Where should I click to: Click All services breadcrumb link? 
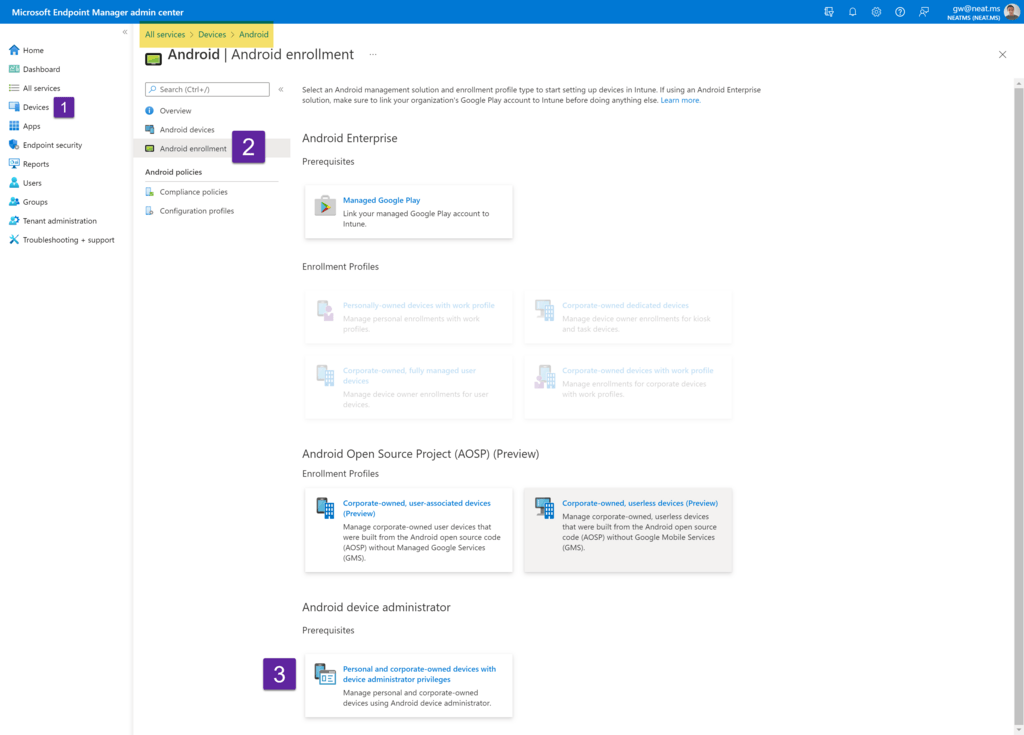pyautogui.click(x=165, y=35)
